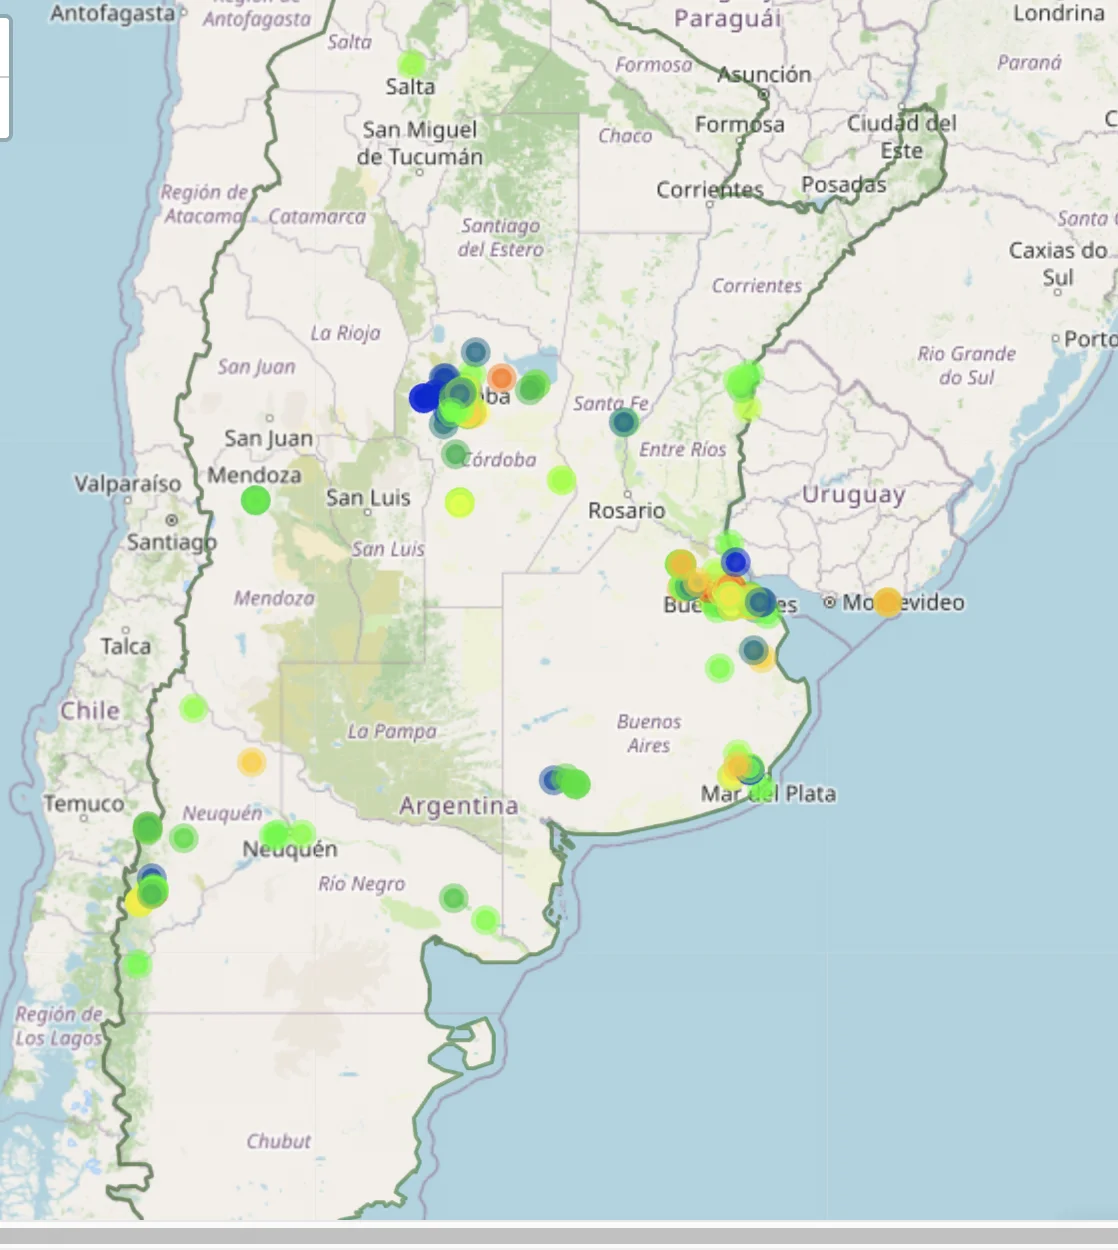Click the 'Catamarca' province label

(317, 216)
